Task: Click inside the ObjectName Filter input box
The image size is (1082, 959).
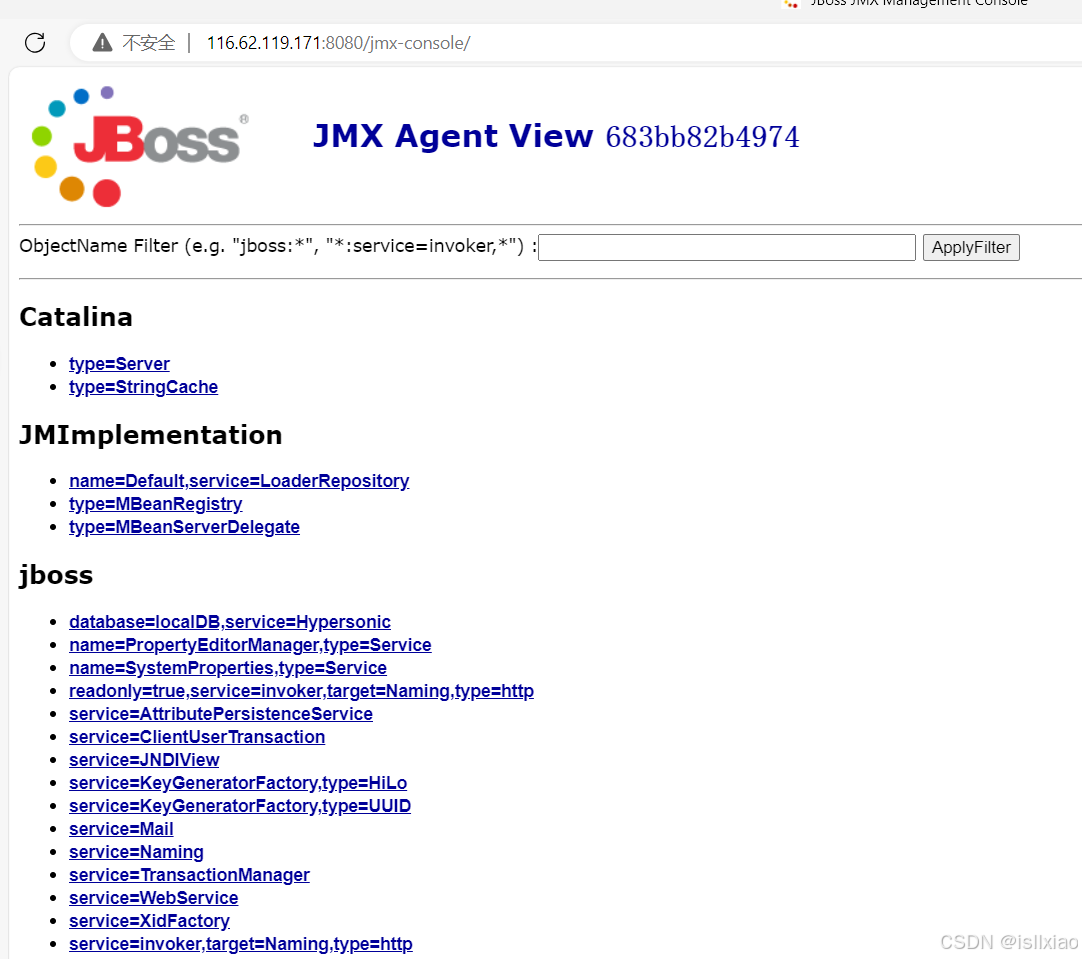Action: pos(726,247)
